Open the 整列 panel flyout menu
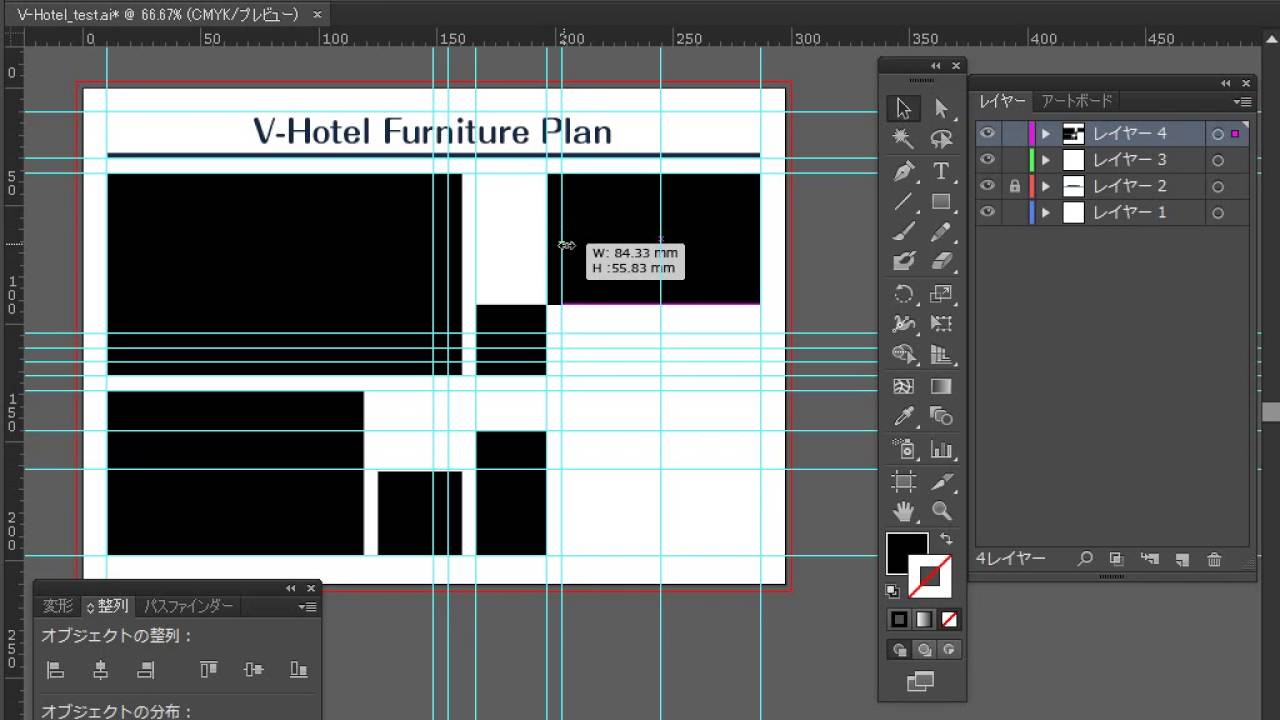This screenshot has height=720, width=1280. pos(307,606)
